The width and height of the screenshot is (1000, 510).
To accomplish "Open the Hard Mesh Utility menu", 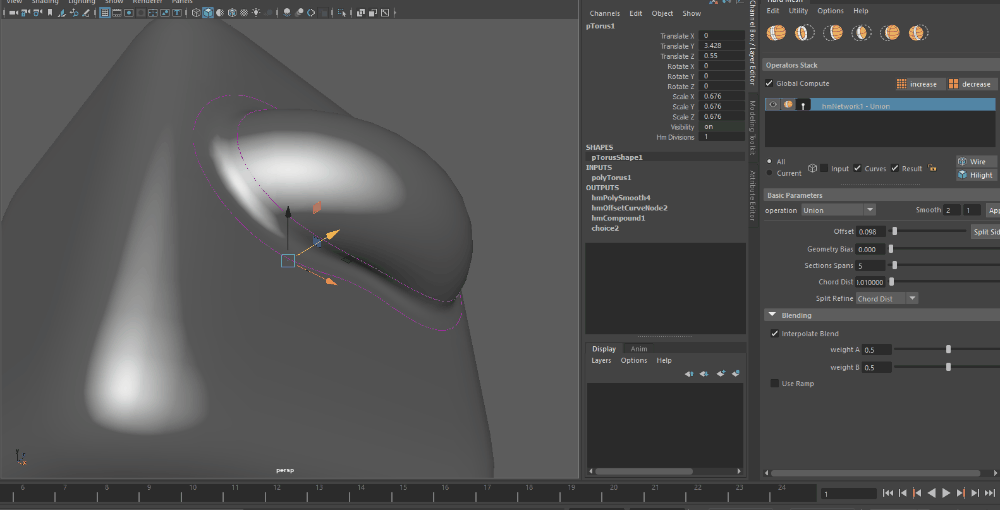I will [798, 11].
